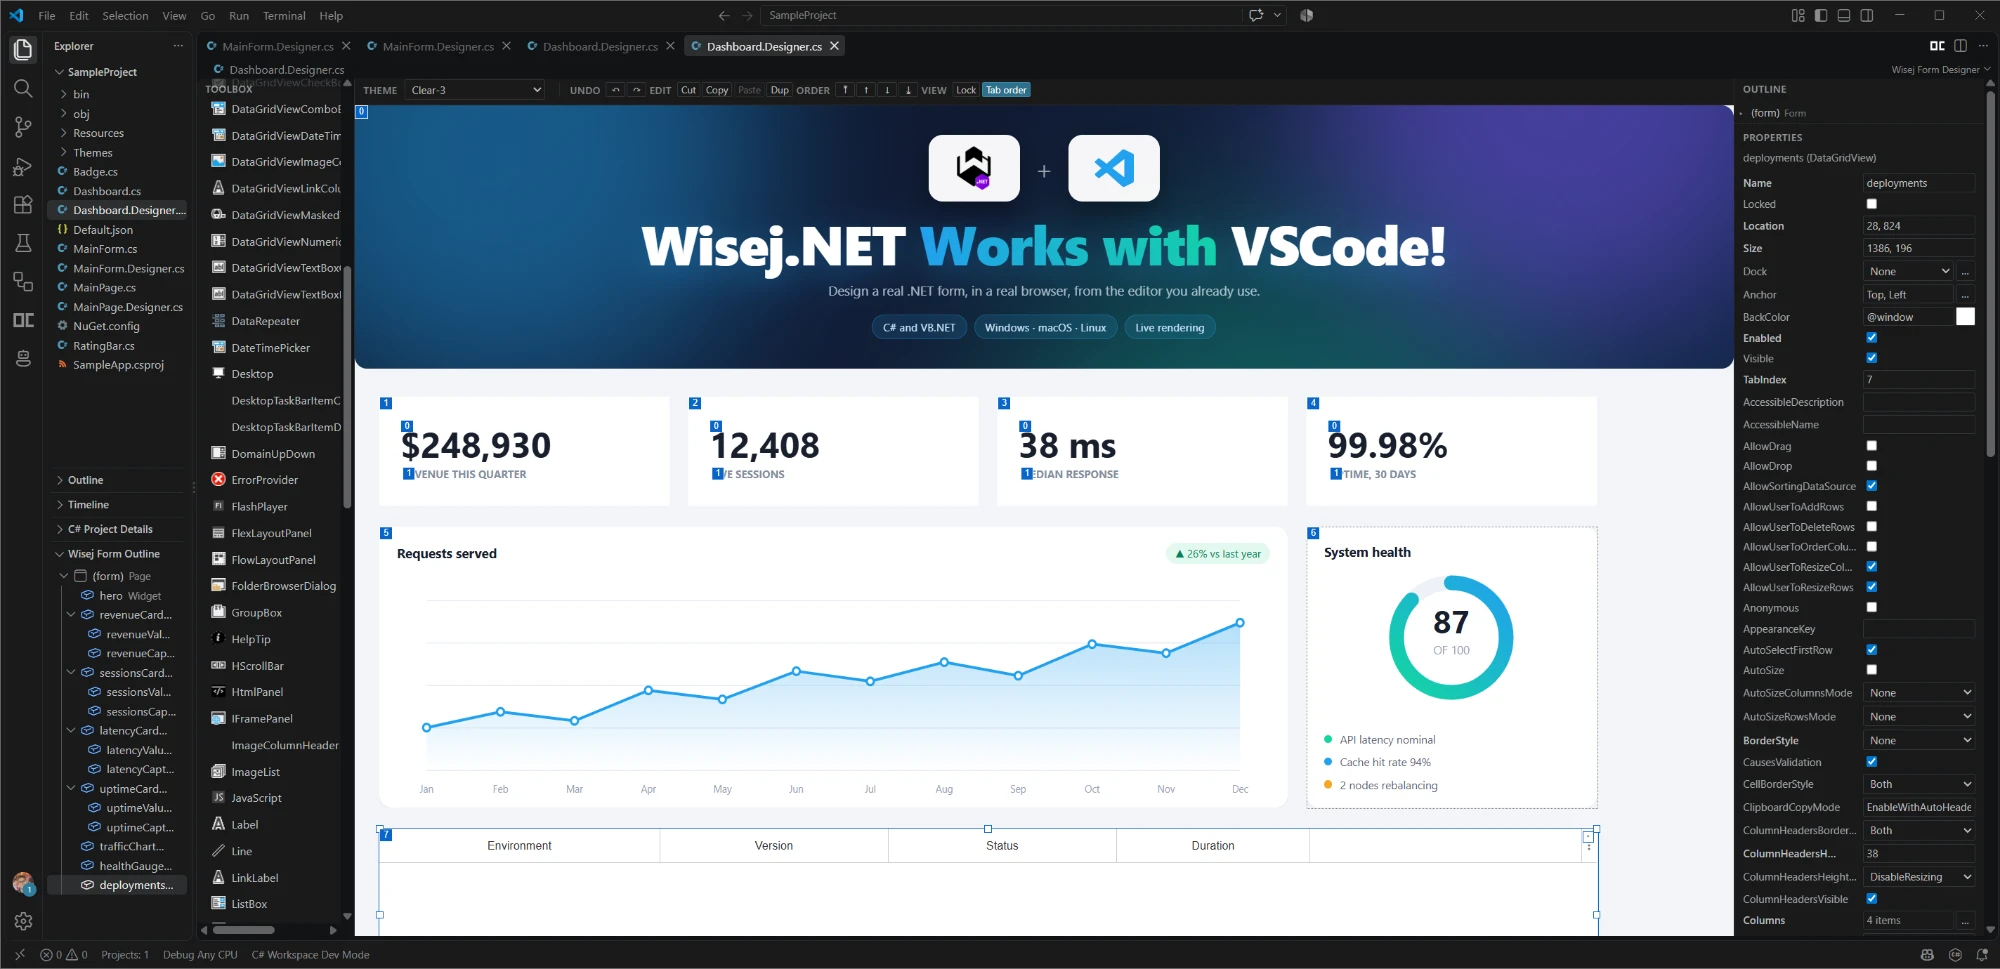Select ErrorProvider in the toolbox
Image resolution: width=2000 pixels, height=969 pixels.
[x=265, y=480]
